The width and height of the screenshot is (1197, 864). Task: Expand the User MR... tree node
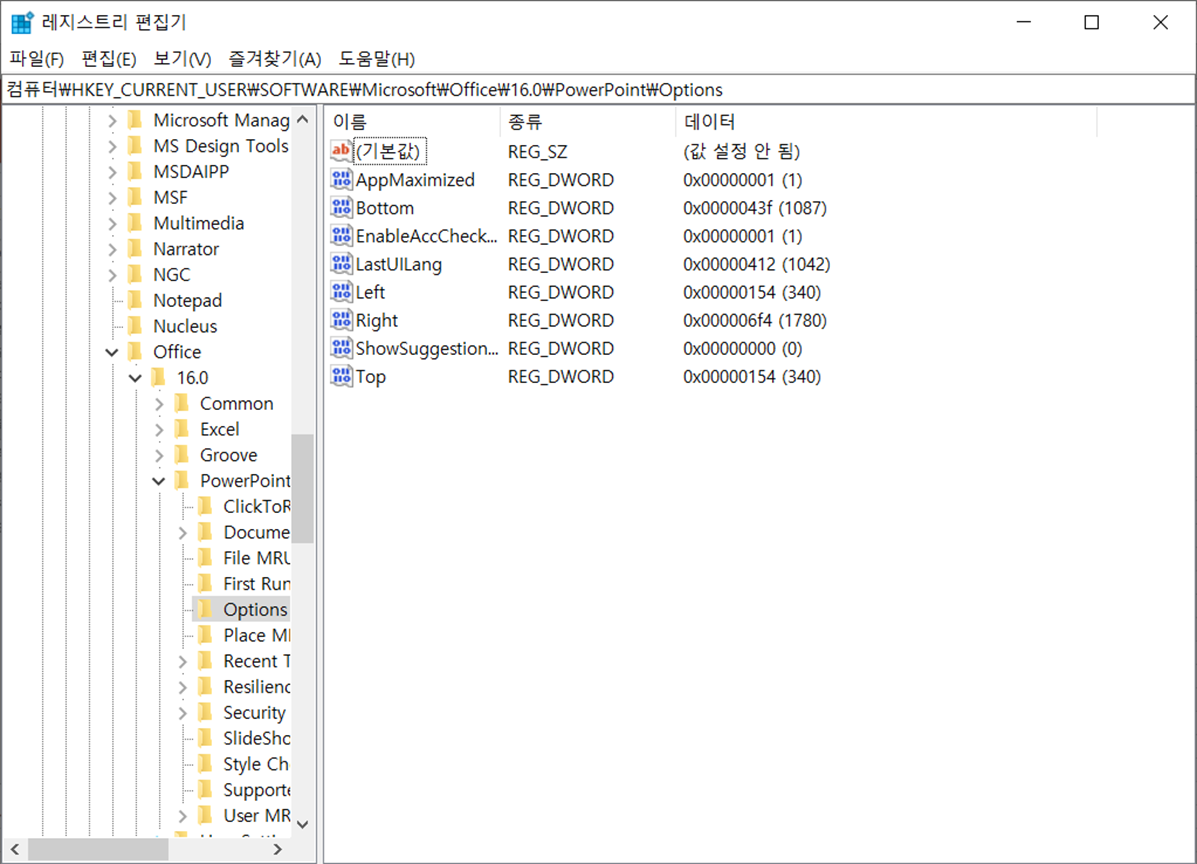click(182, 816)
